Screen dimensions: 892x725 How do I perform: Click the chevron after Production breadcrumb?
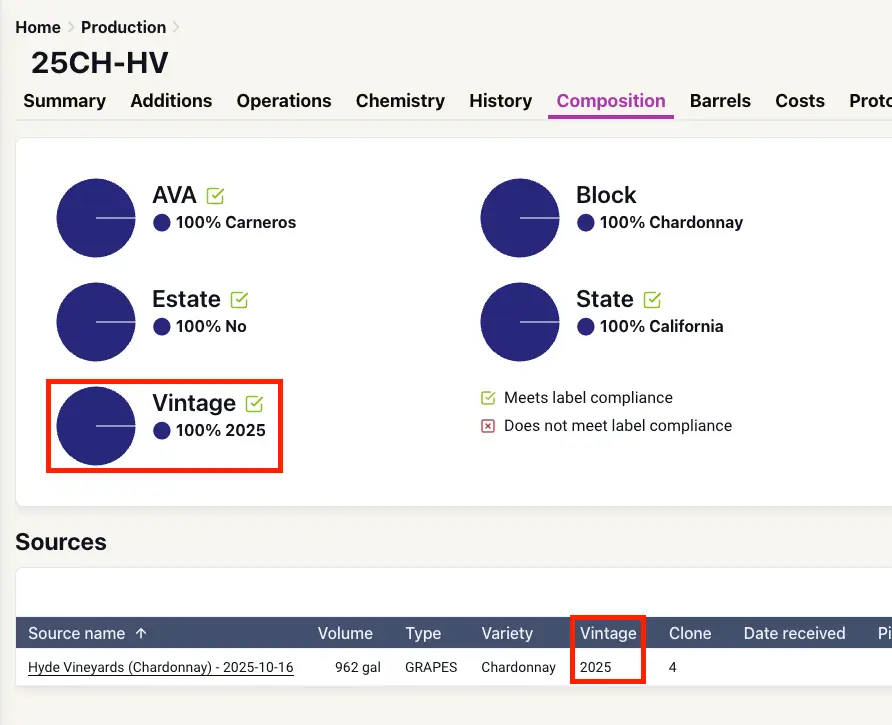tap(177, 28)
